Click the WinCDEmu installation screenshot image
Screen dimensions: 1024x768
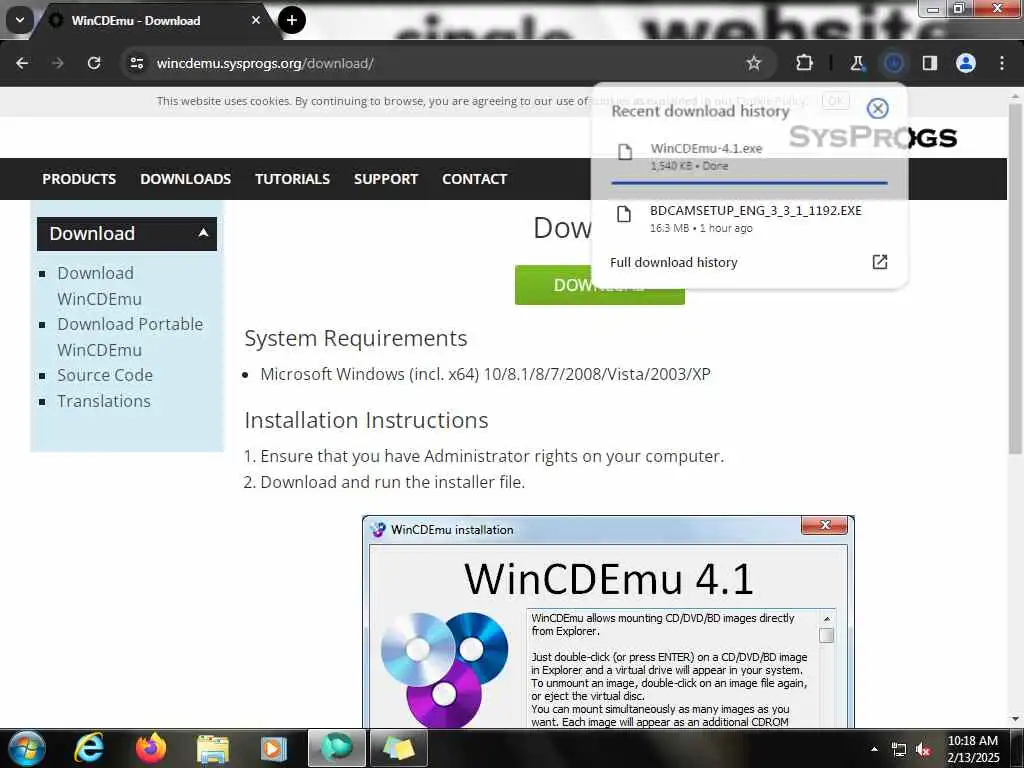tap(608, 622)
